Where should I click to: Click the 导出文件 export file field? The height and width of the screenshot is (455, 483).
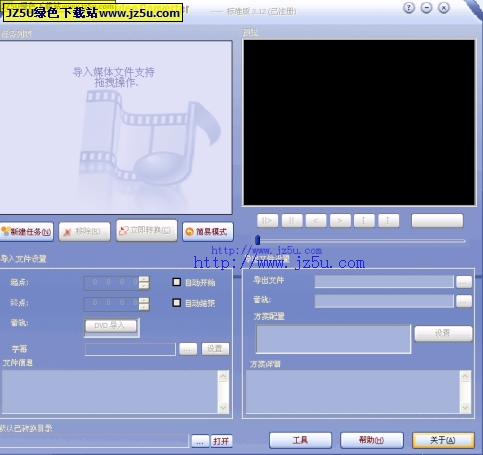(x=384, y=282)
